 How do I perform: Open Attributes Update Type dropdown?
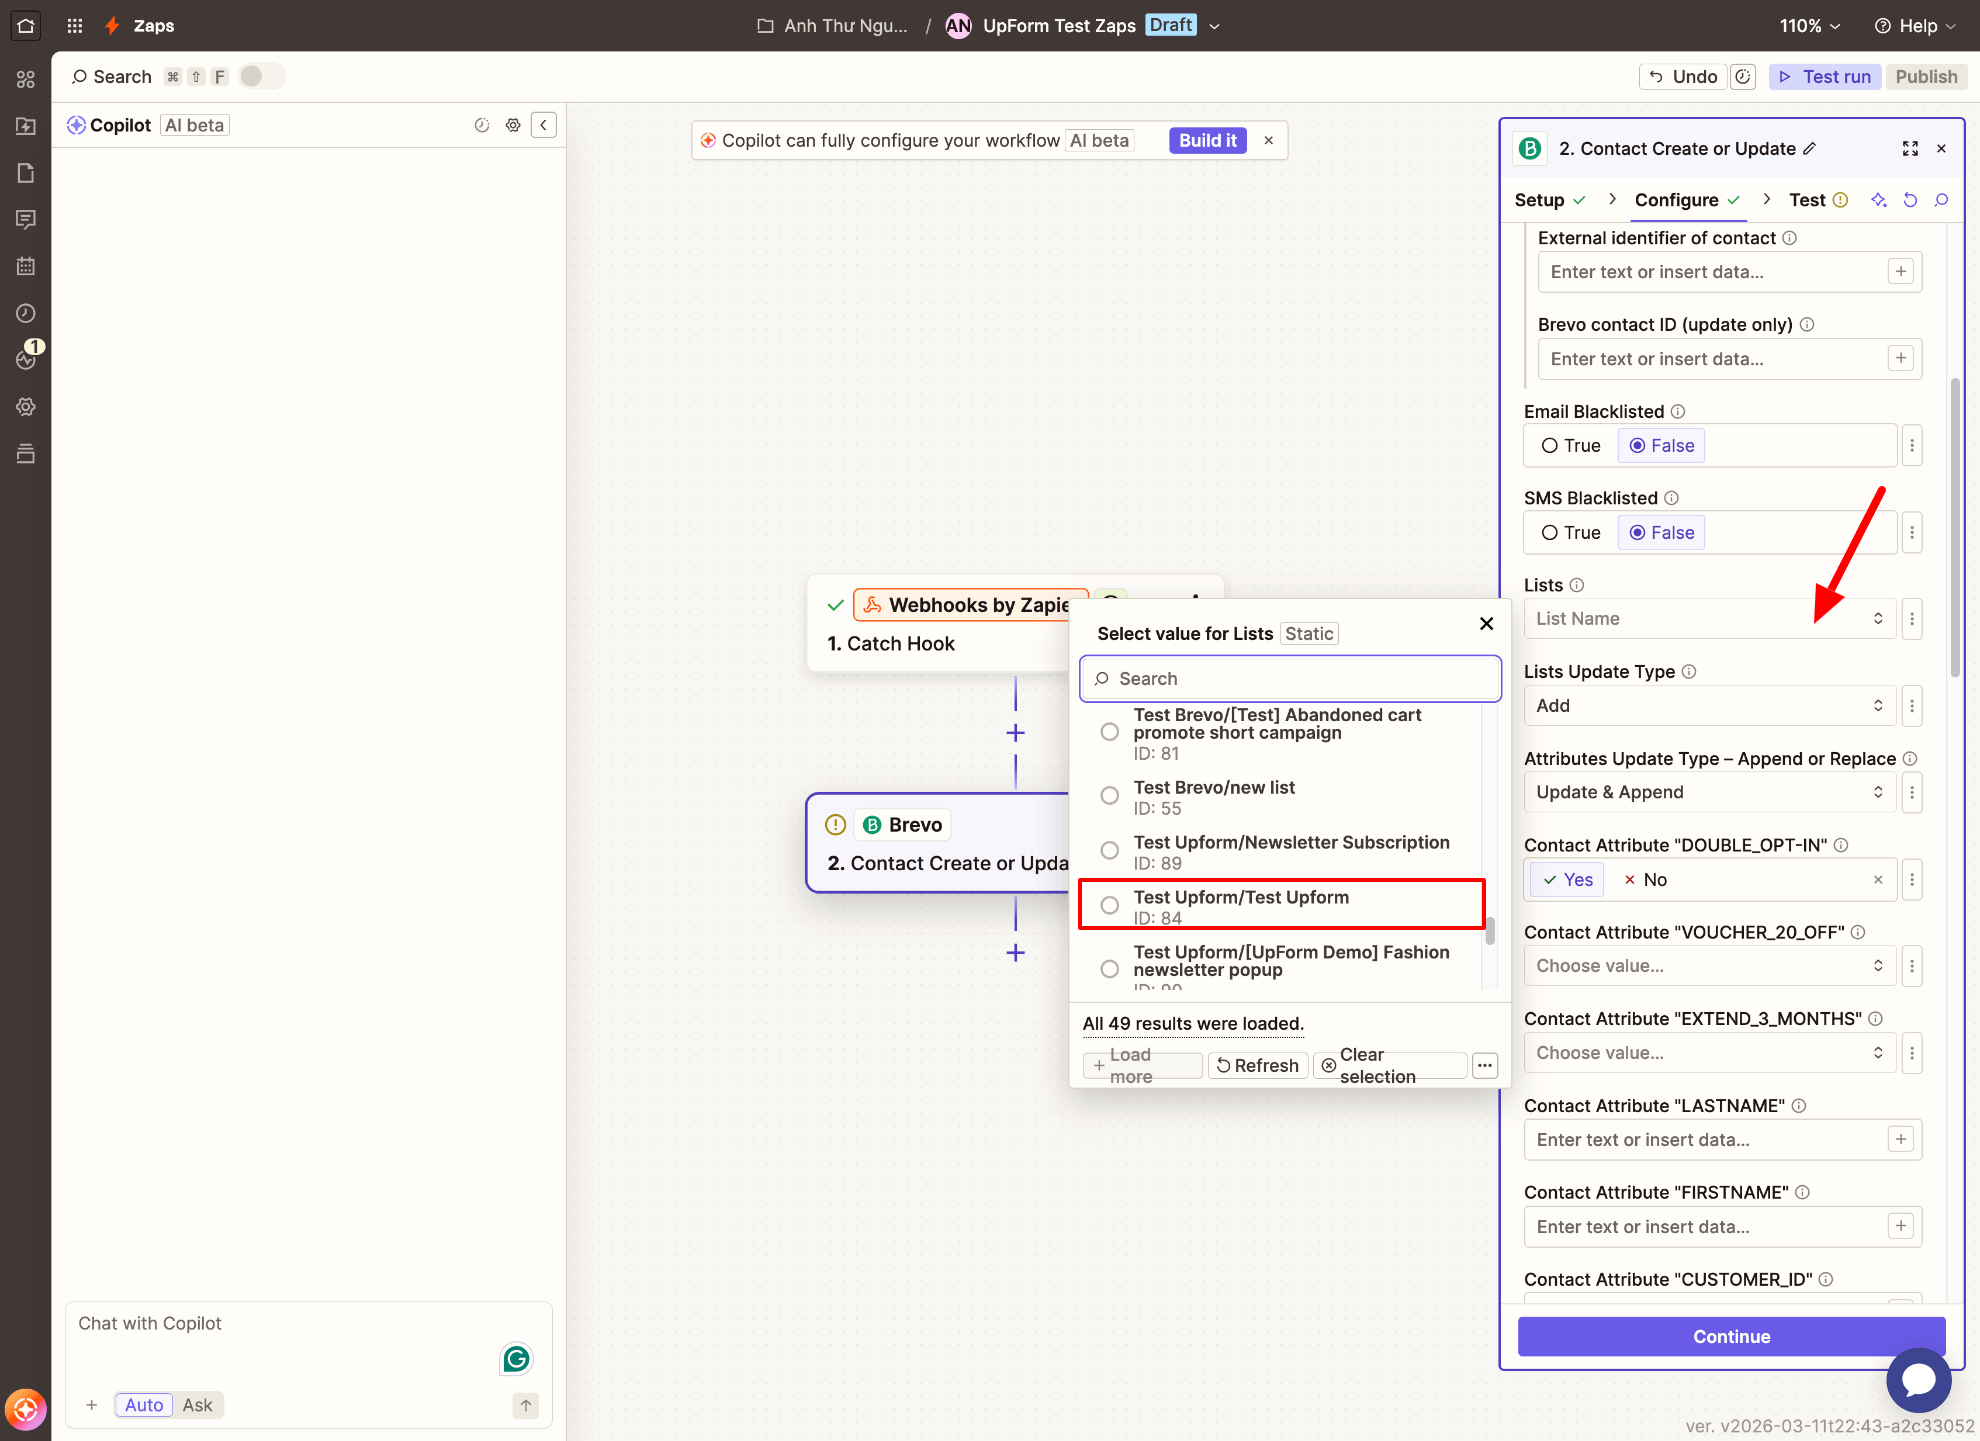[x=1710, y=792]
